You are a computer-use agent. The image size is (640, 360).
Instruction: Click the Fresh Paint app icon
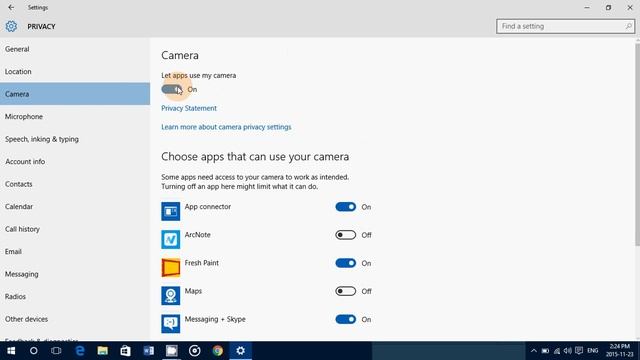pyautogui.click(x=171, y=267)
